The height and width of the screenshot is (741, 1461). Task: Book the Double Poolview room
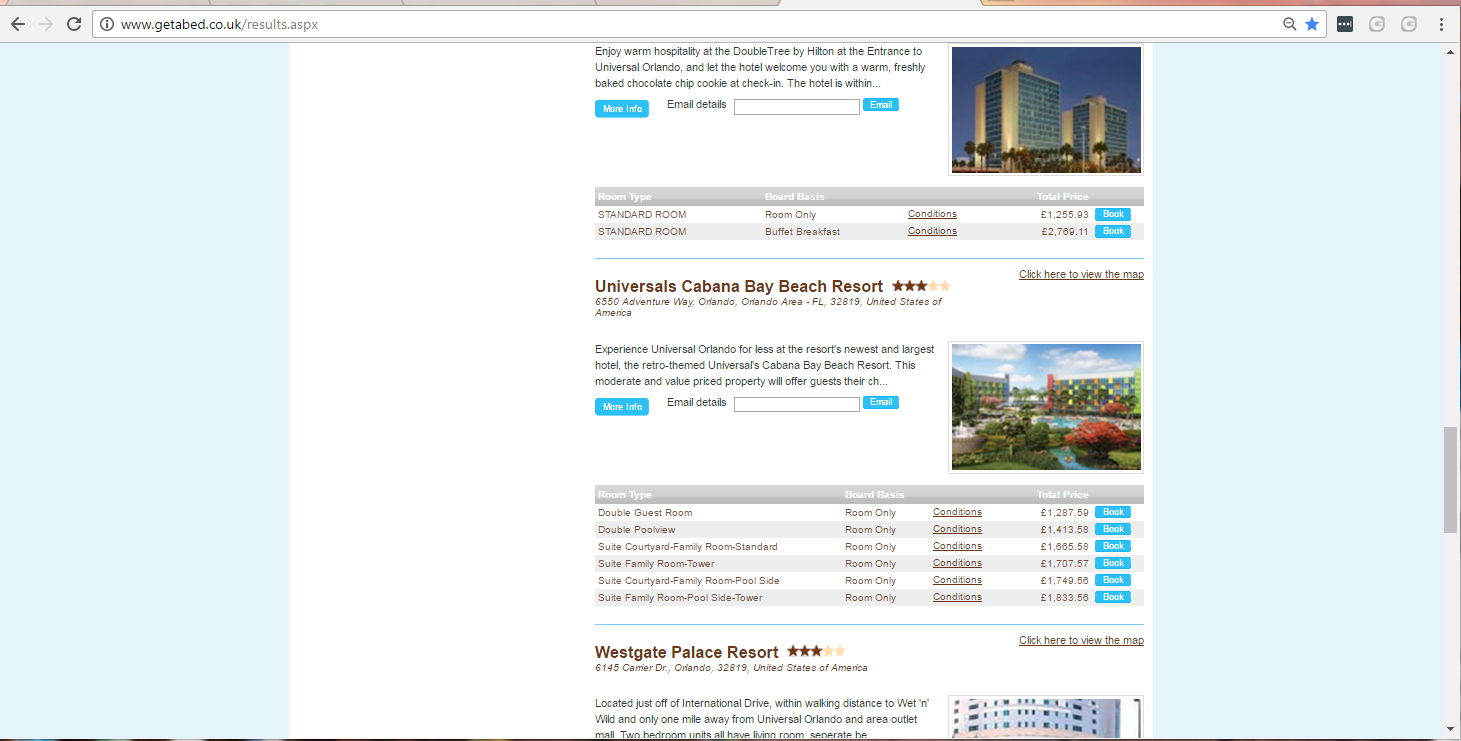click(1113, 529)
